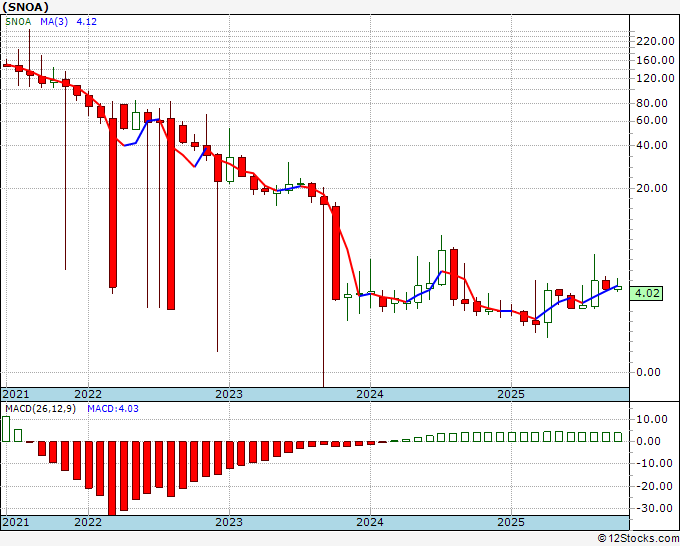
Task: Click the deepest red MACD bar in 2022
Action: coord(112,478)
